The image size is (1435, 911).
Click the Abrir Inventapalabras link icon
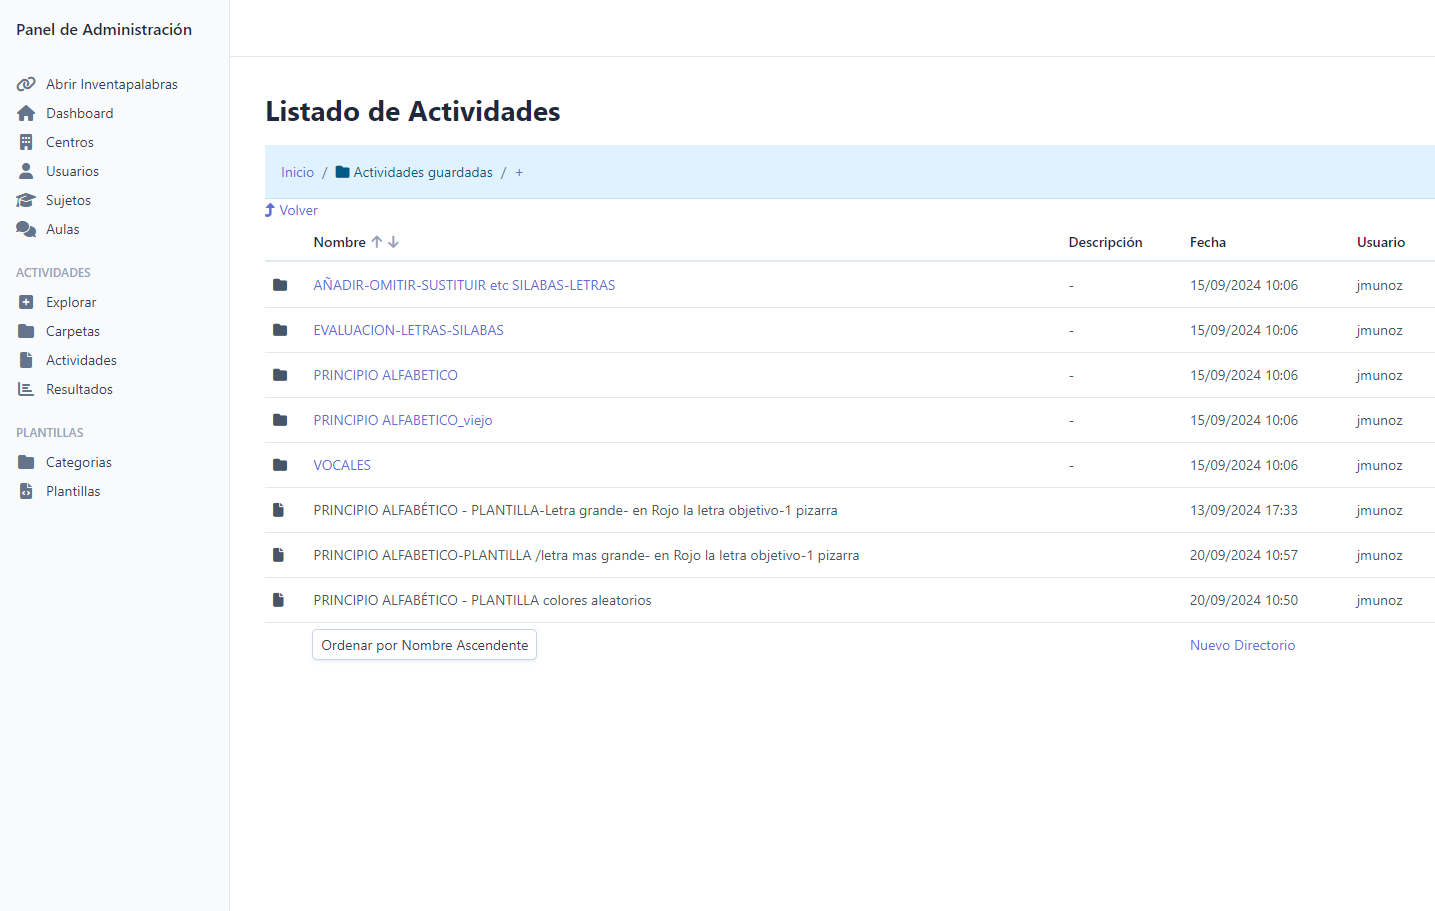pos(26,84)
